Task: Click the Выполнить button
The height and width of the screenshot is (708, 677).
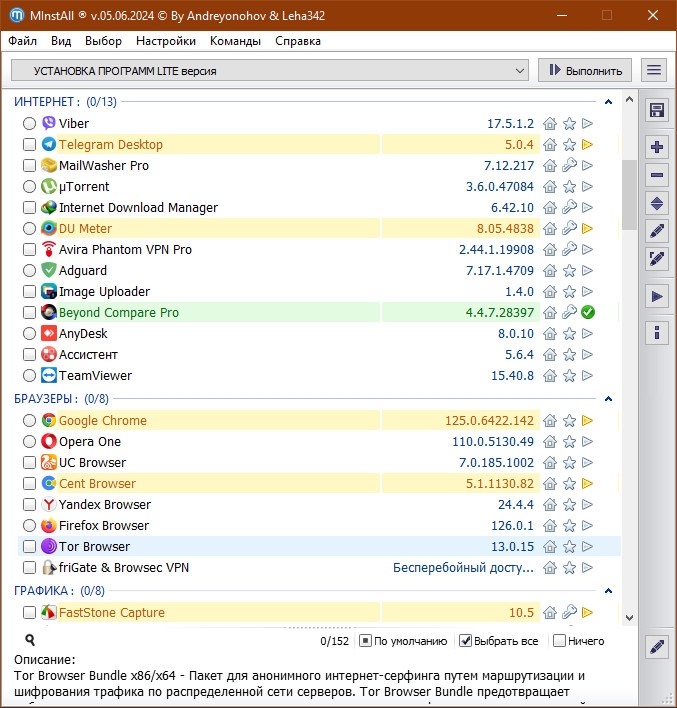Action: 585,70
